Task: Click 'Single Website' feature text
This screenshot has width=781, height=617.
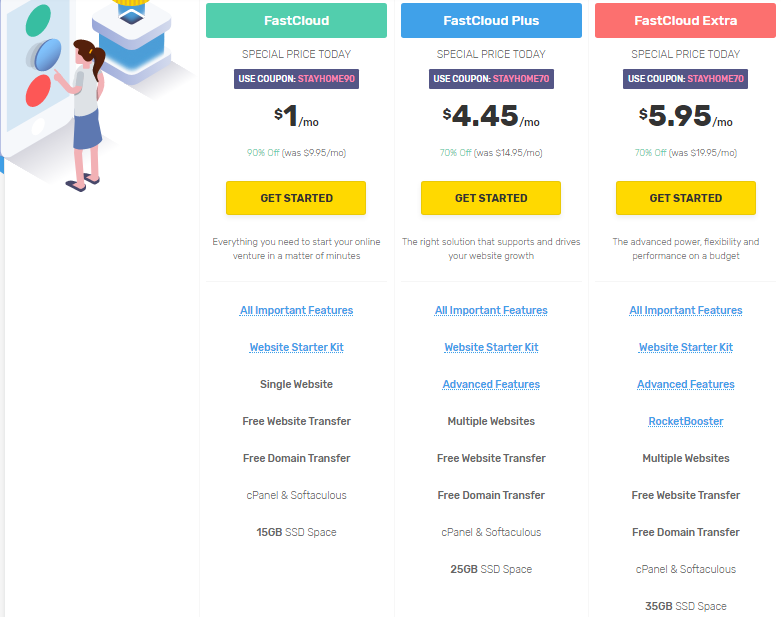Action: click(x=296, y=384)
